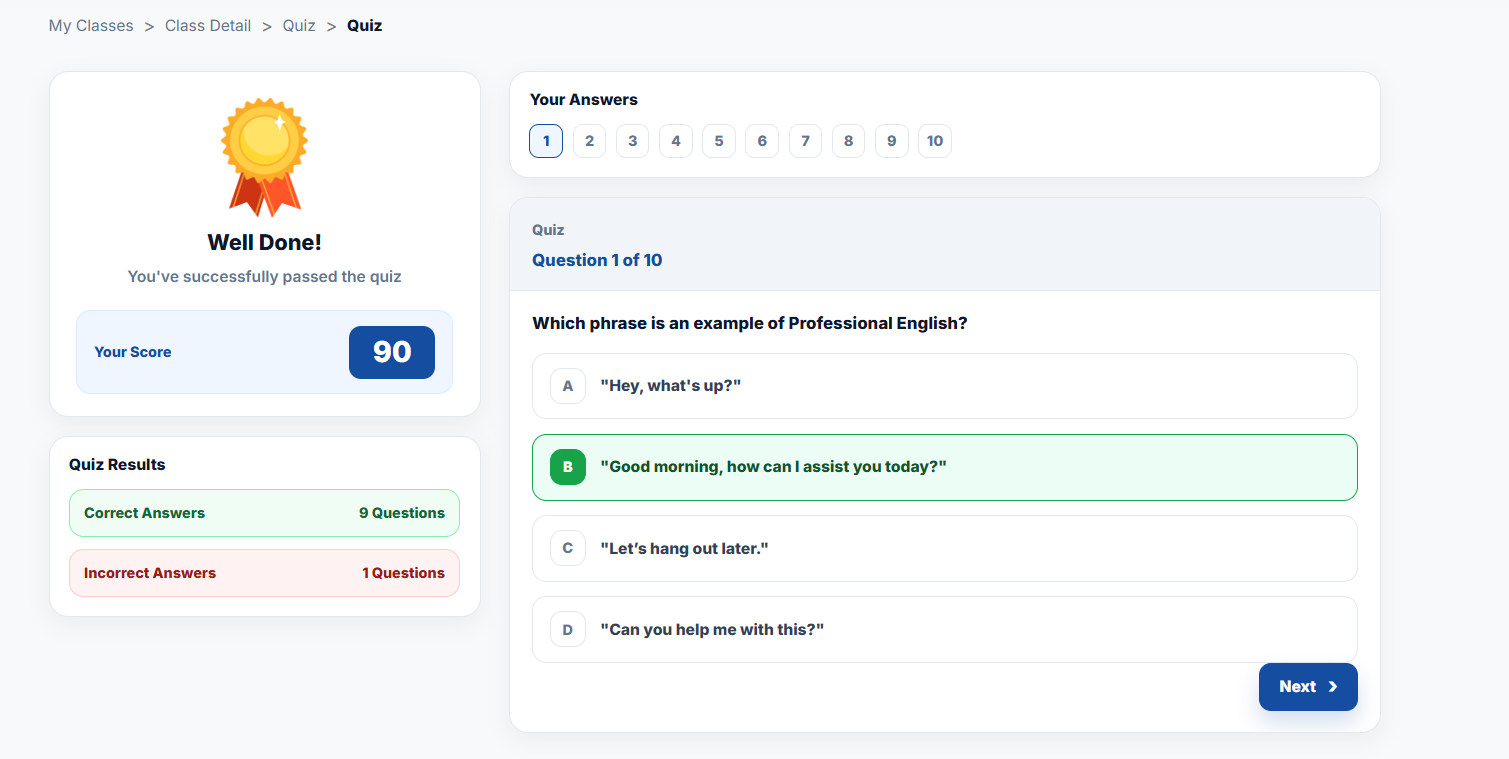Screen dimensions: 1509x759
Task: Click the score value 90
Action: click(392, 352)
